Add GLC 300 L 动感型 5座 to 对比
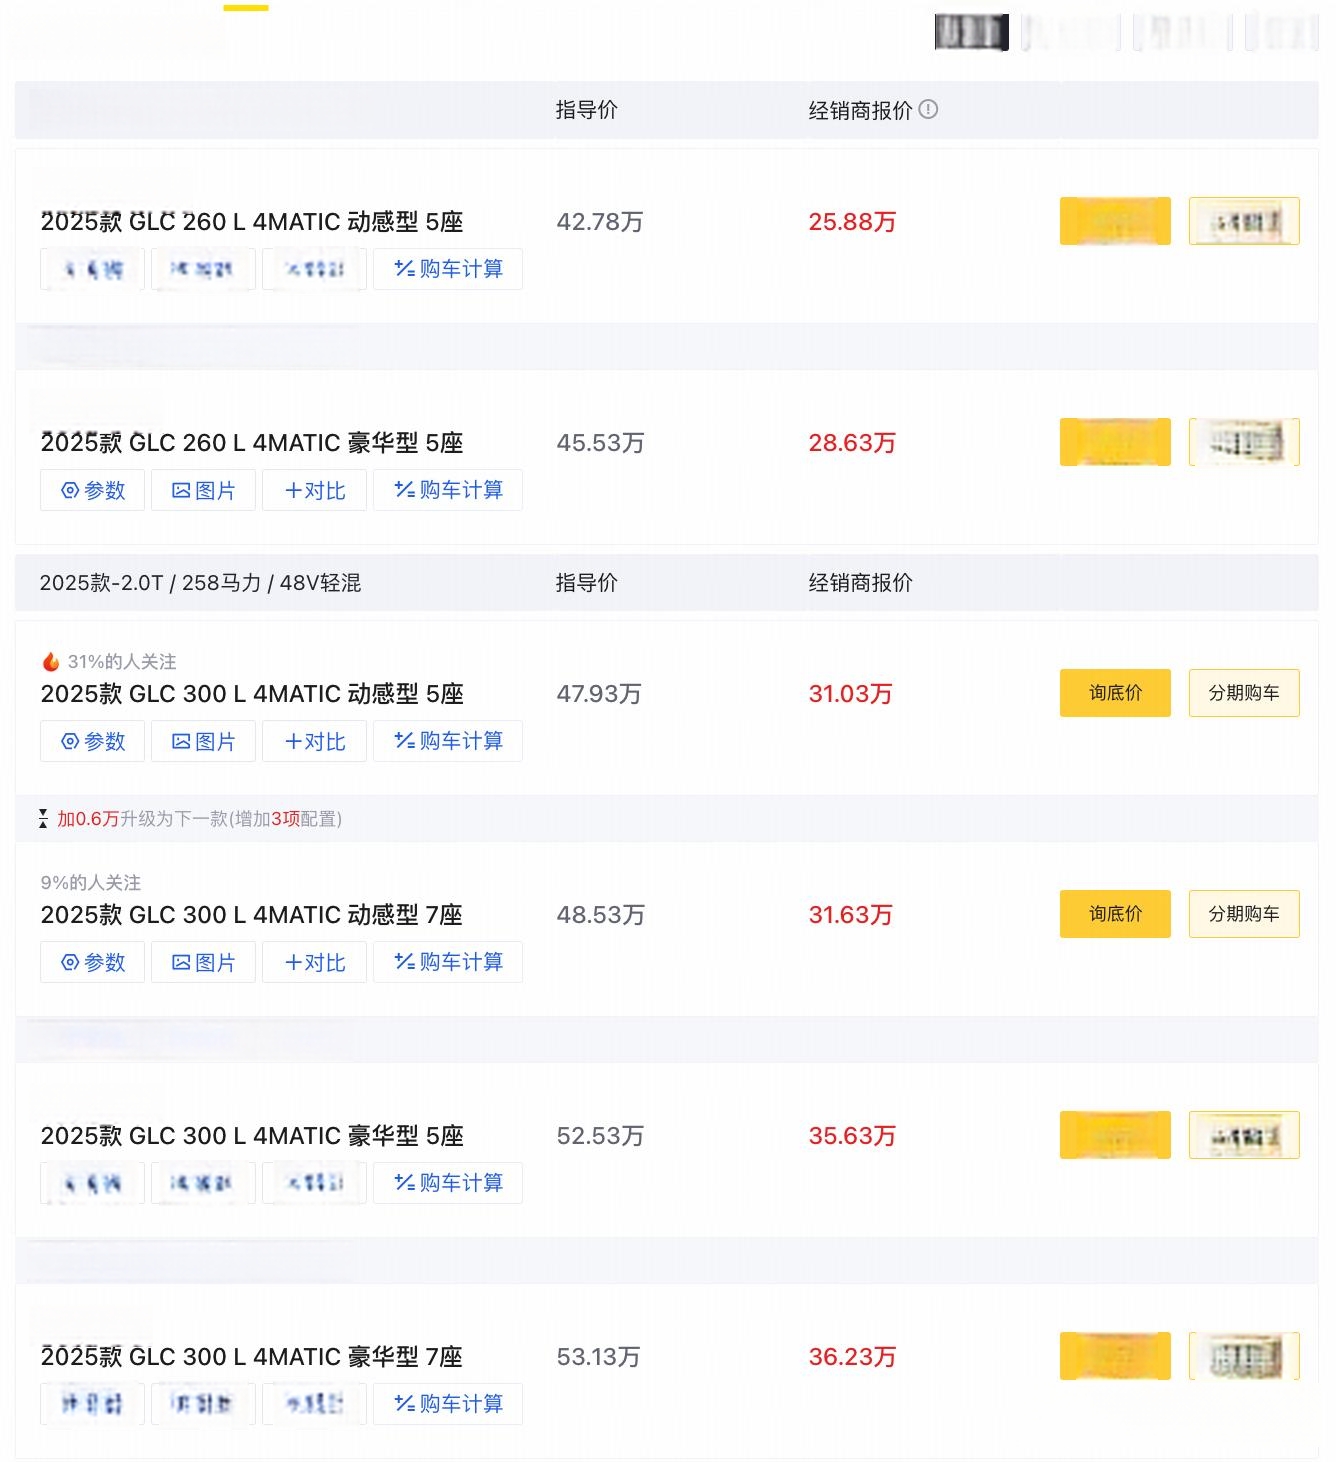 315,741
